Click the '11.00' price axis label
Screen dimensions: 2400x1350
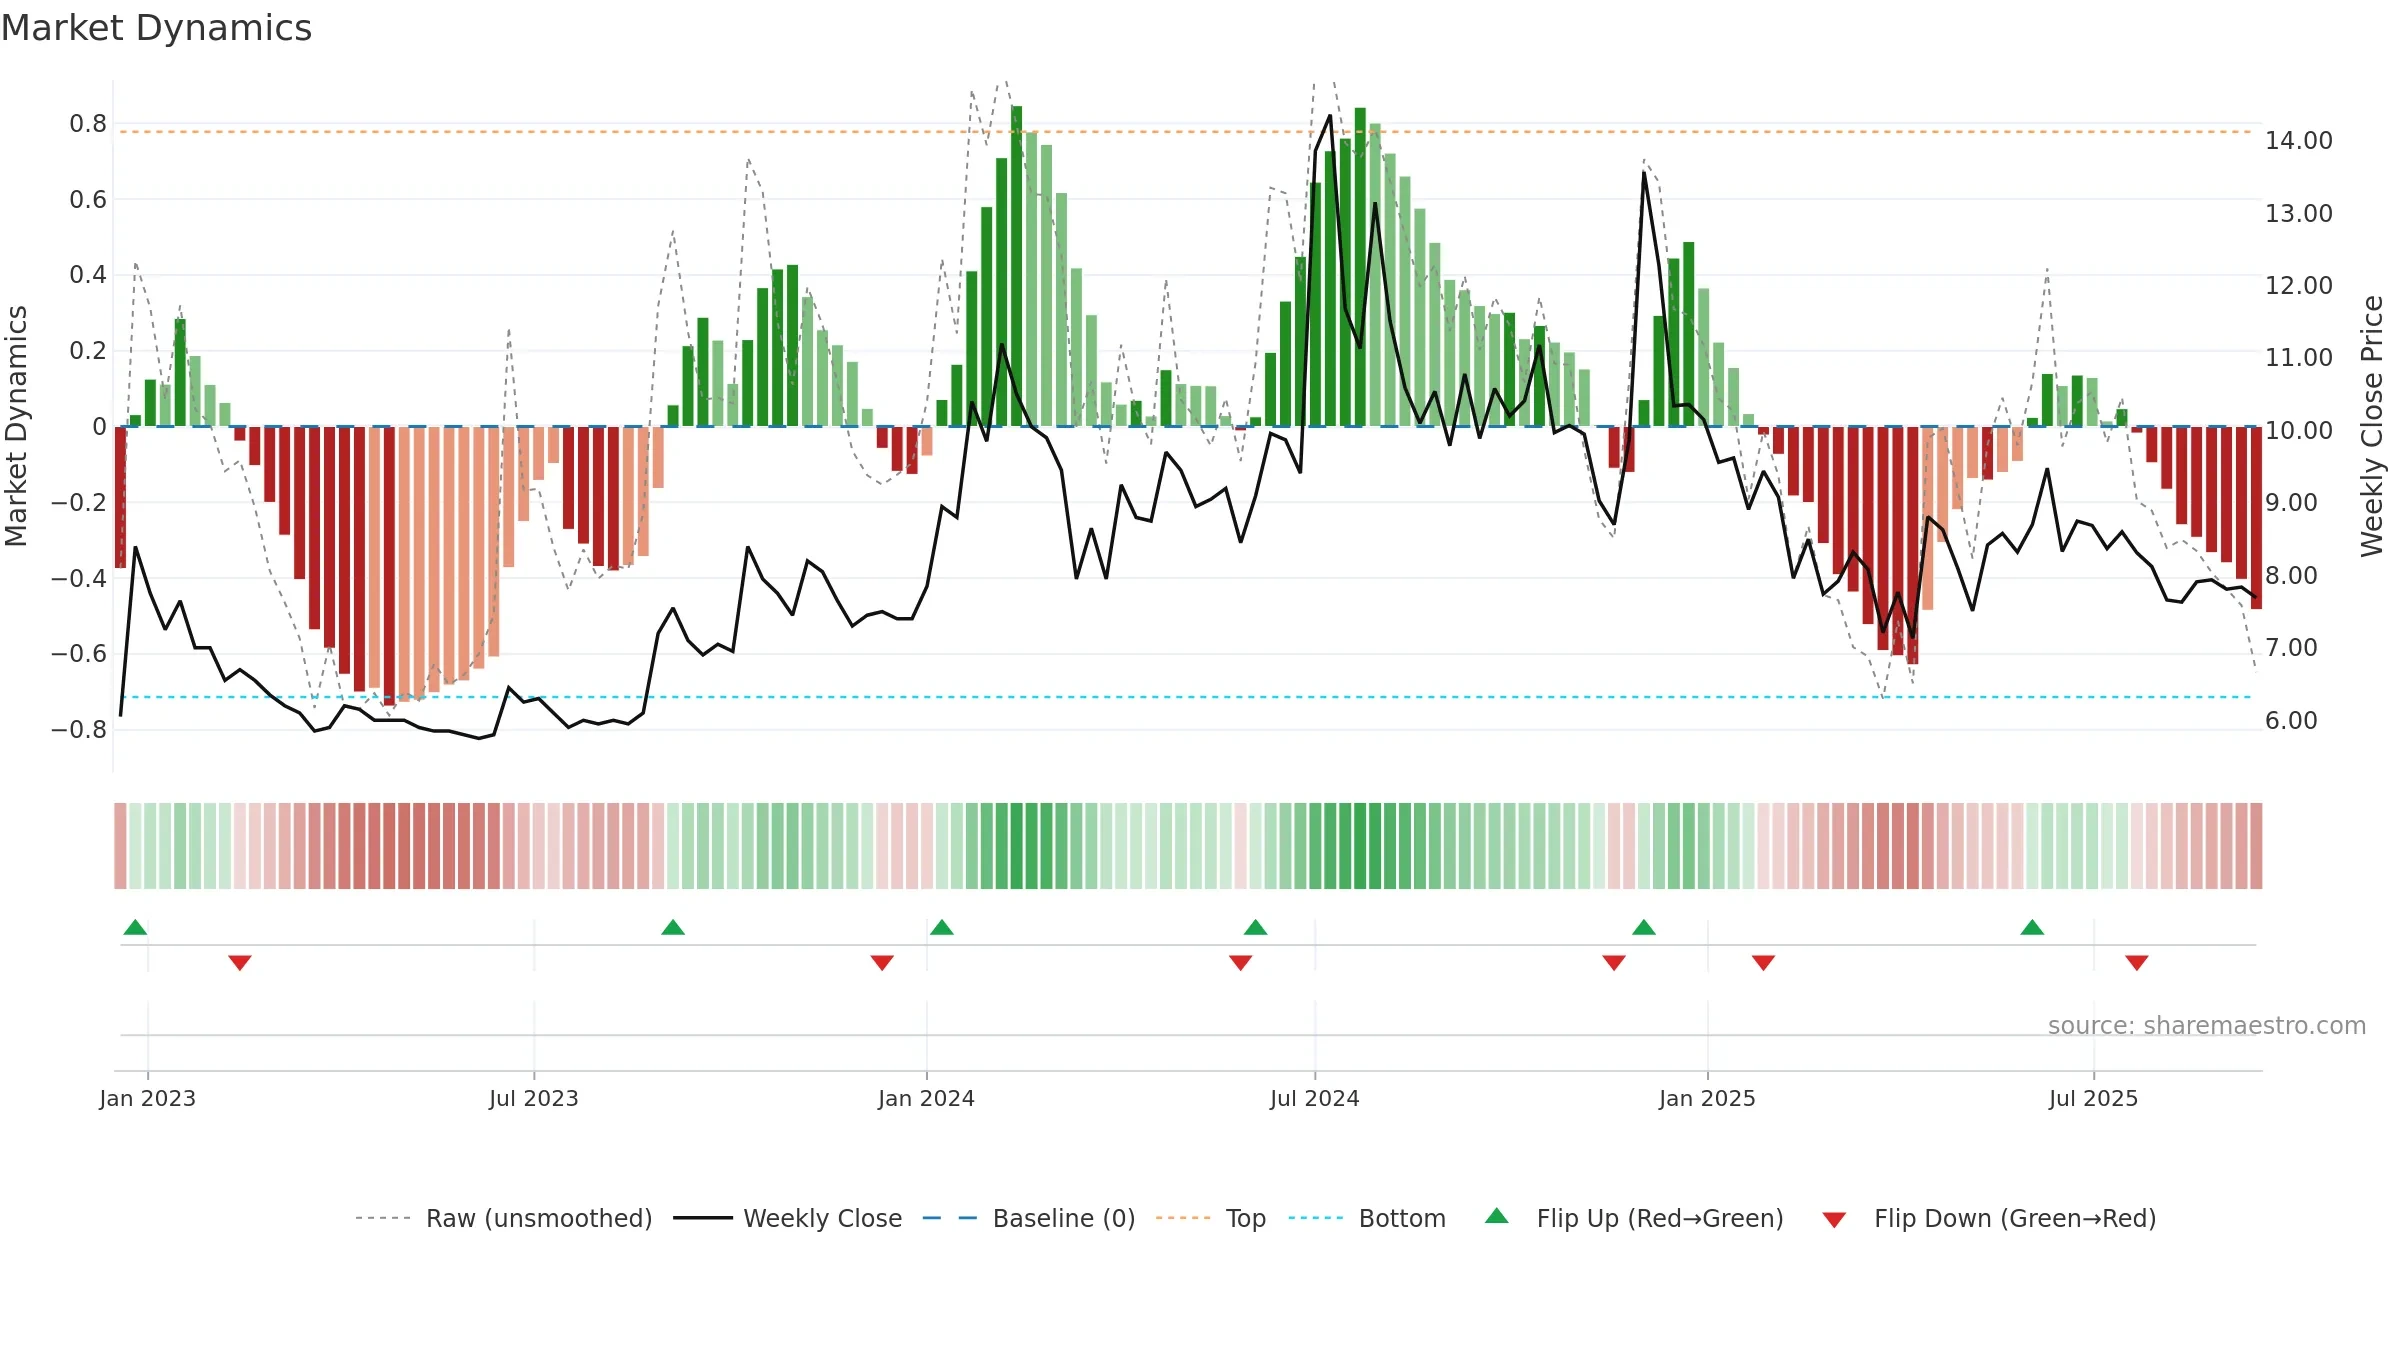coord(2299,357)
